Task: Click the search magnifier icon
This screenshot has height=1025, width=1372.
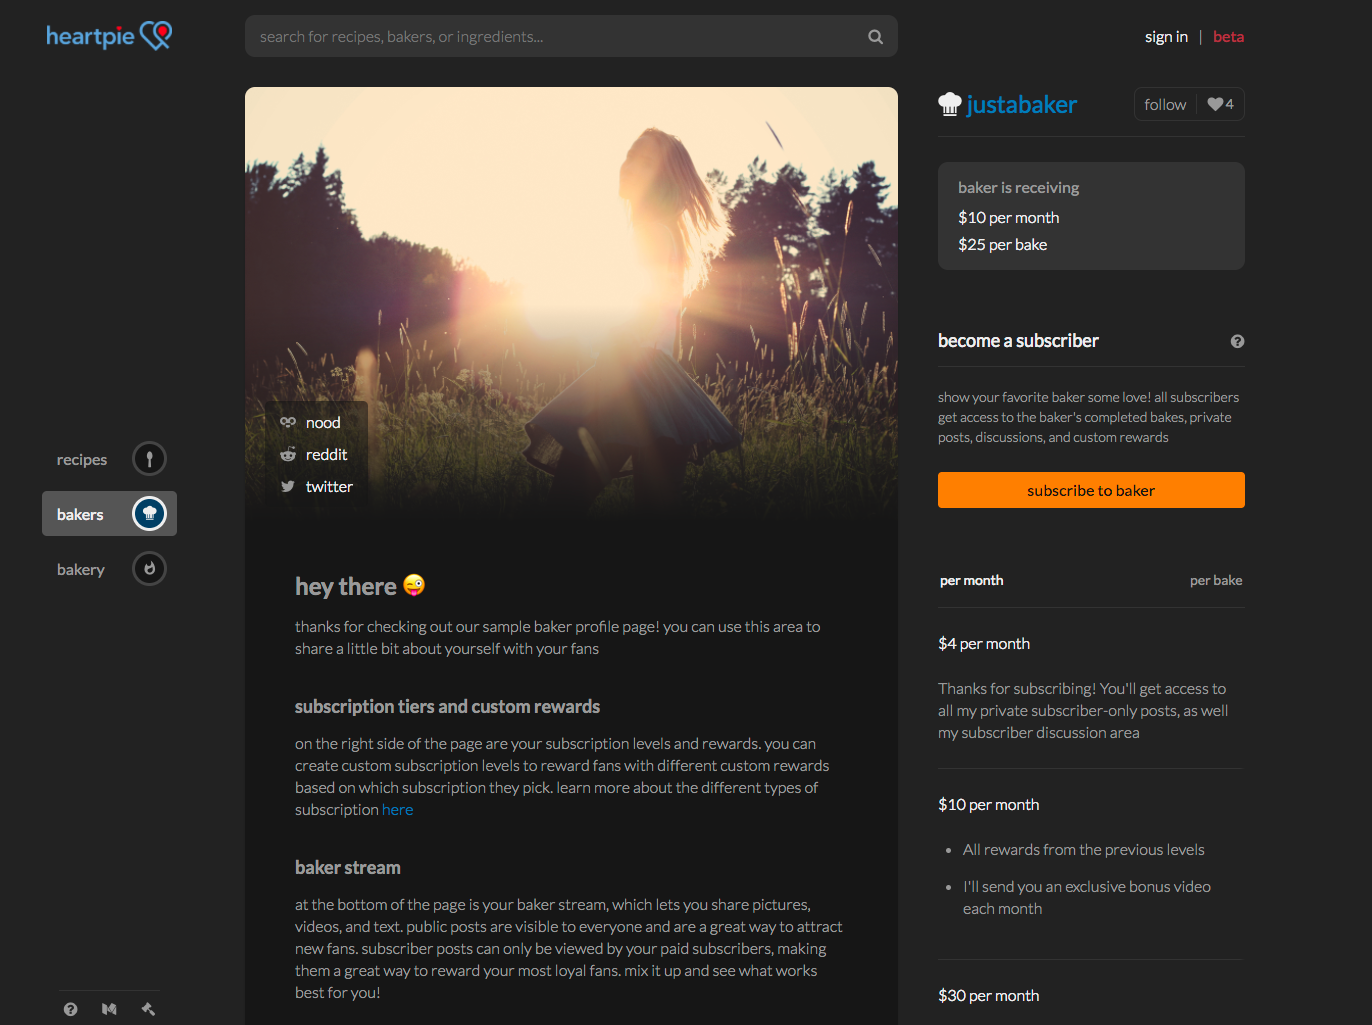Action: (875, 37)
